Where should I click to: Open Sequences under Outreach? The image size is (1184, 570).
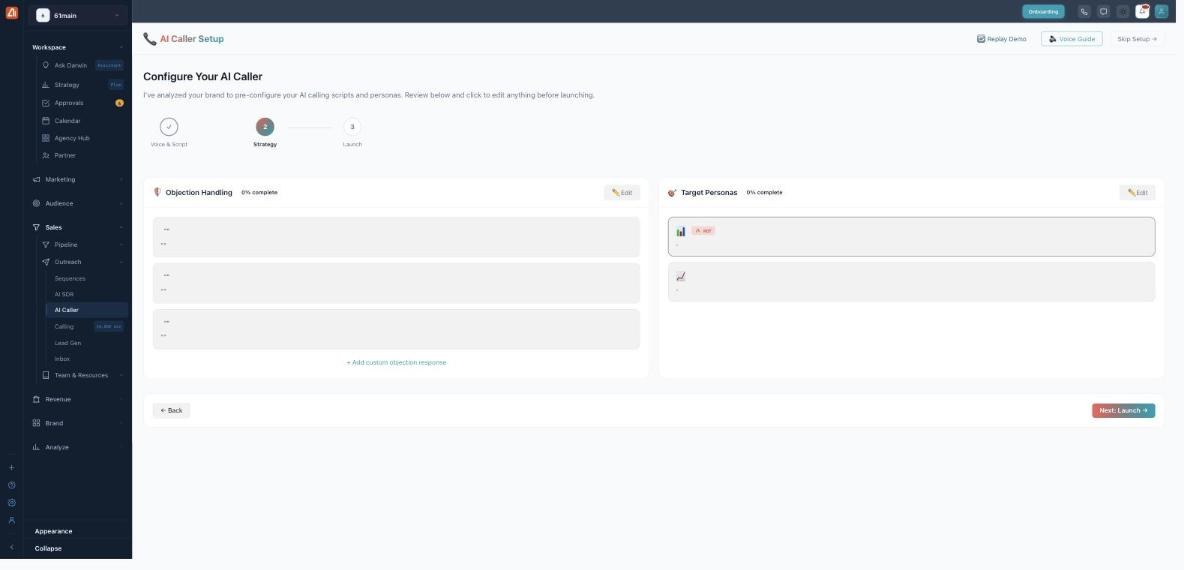[69, 279]
